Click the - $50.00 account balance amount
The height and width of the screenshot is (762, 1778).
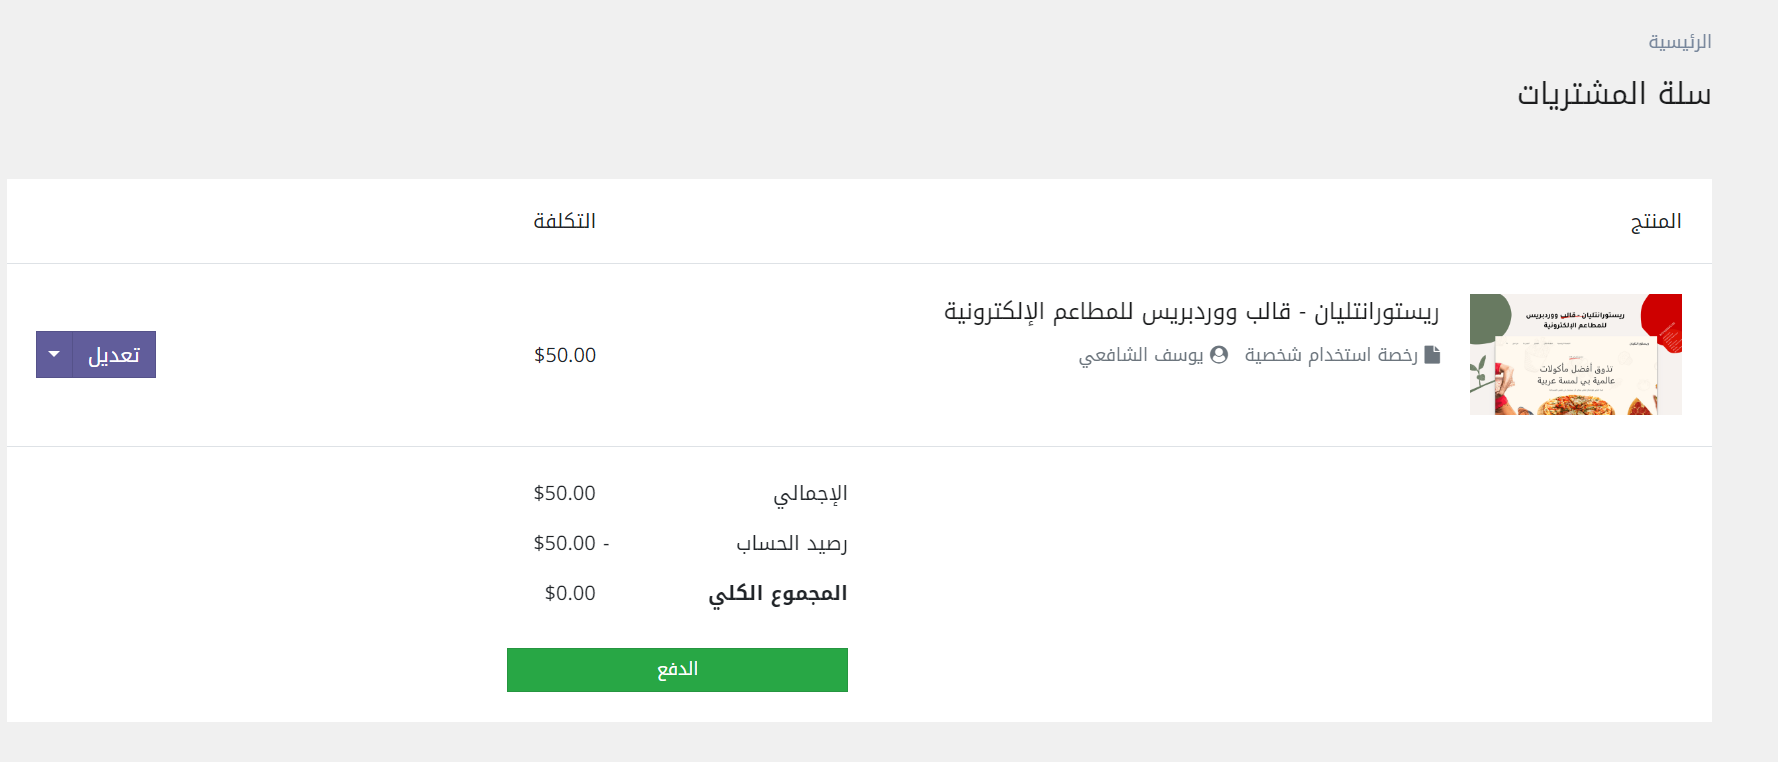pos(571,543)
